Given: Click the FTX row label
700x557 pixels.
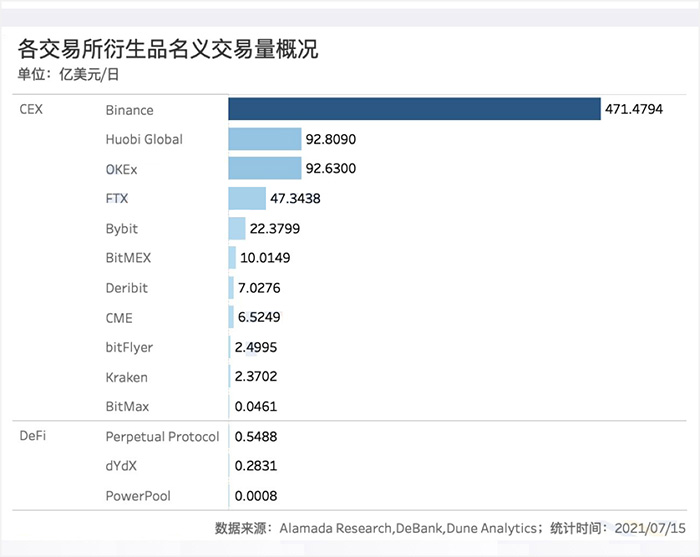Looking at the screenshot, I should pyautogui.click(x=117, y=198).
